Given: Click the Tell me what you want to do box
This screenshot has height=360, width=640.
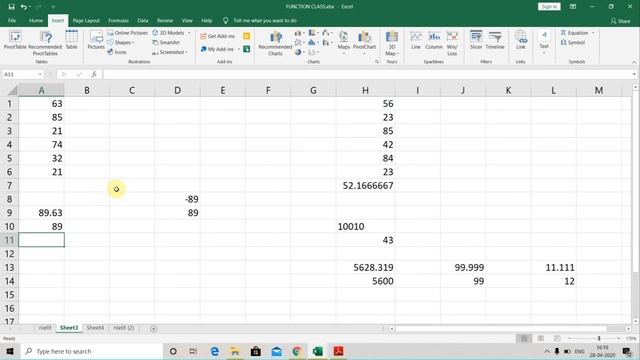Looking at the screenshot, I should click(x=264, y=20).
